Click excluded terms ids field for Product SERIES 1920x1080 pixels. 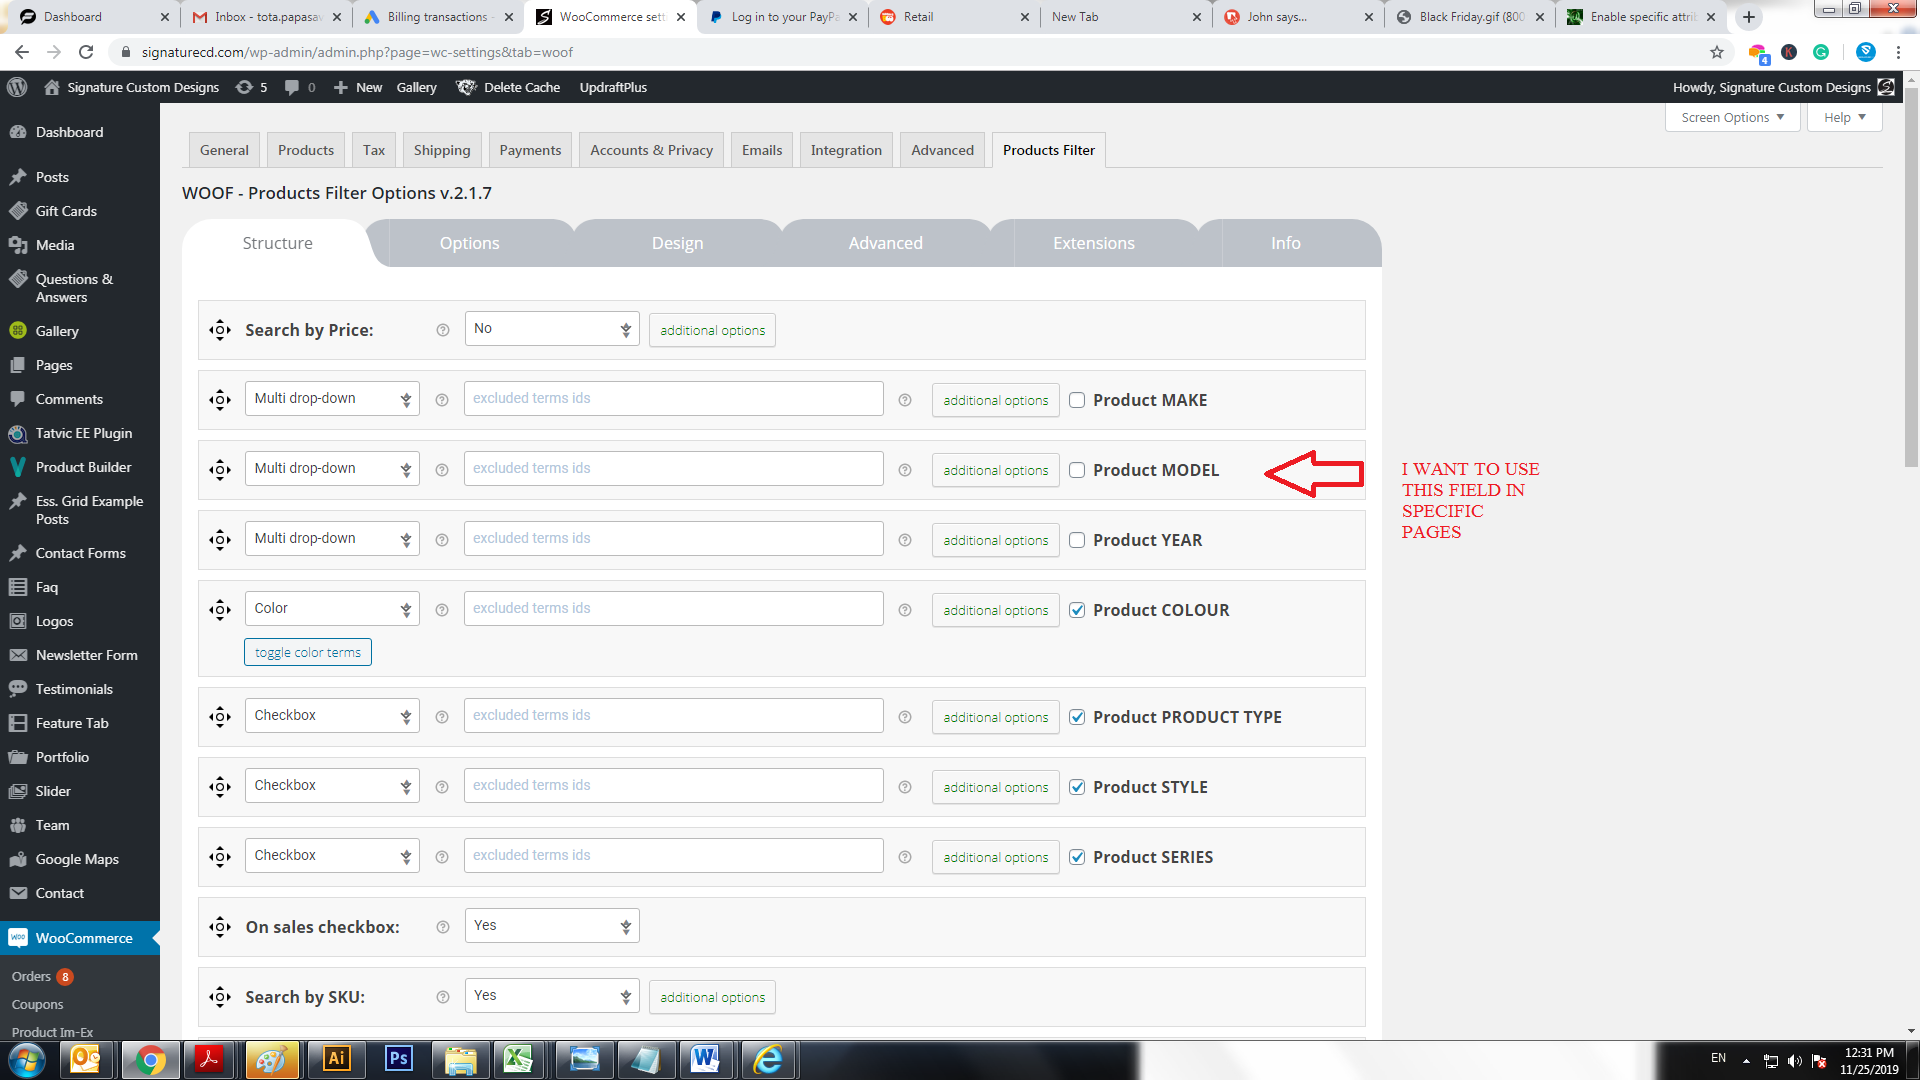tap(673, 856)
